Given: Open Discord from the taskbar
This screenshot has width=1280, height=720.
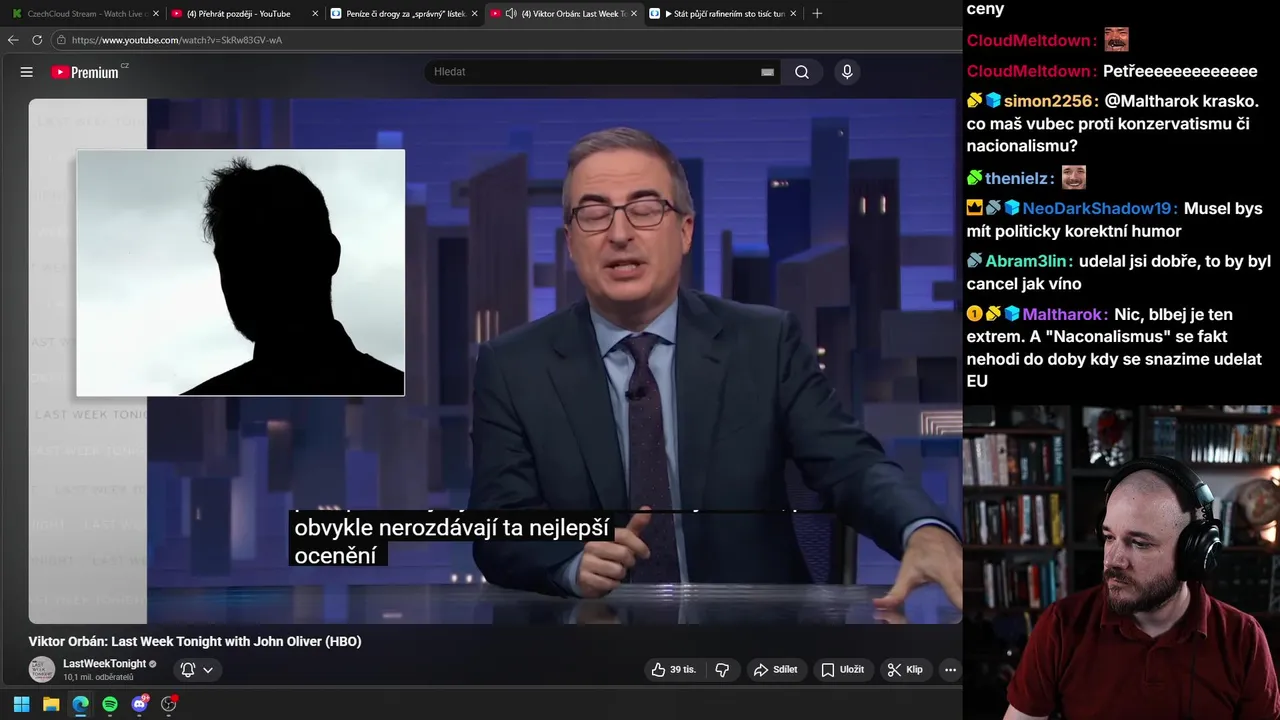Looking at the screenshot, I should click(140, 704).
